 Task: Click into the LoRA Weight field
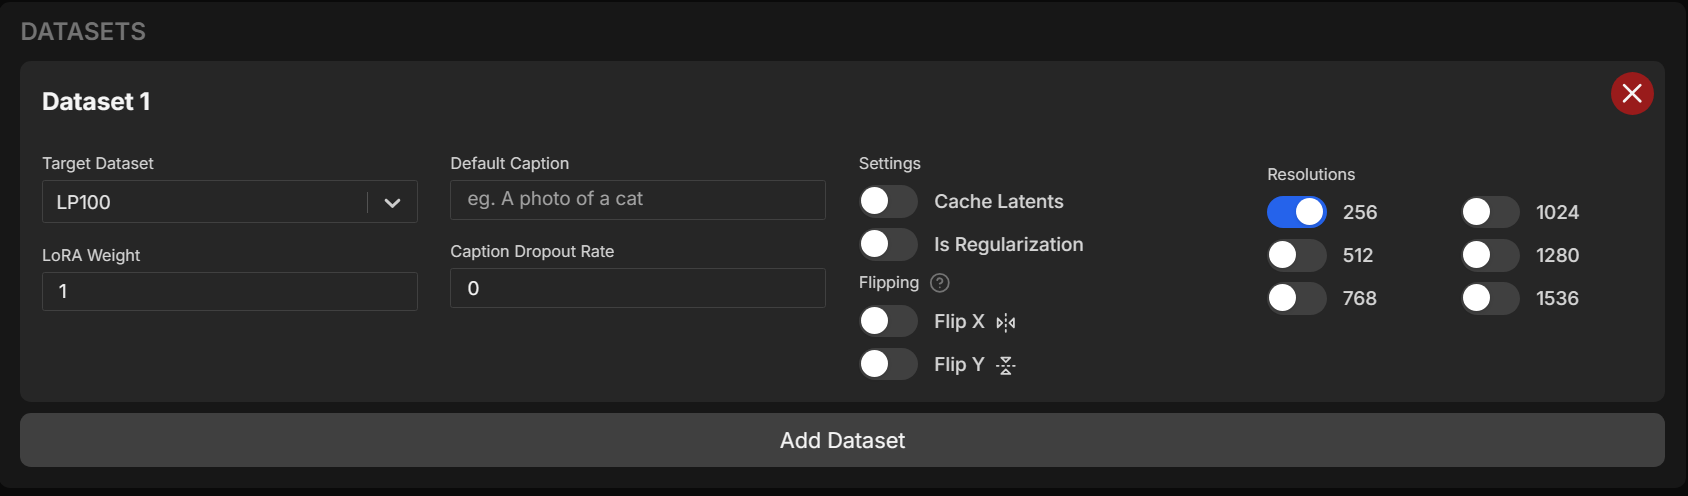click(230, 292)
